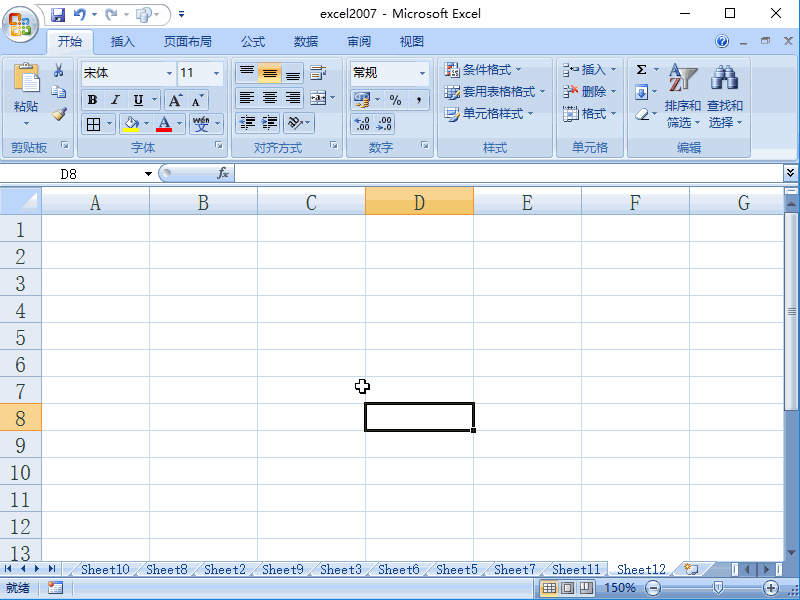This screenshot has width=800, height=600.
Task: Click the 插入 cells button
Action: [589, 69]
